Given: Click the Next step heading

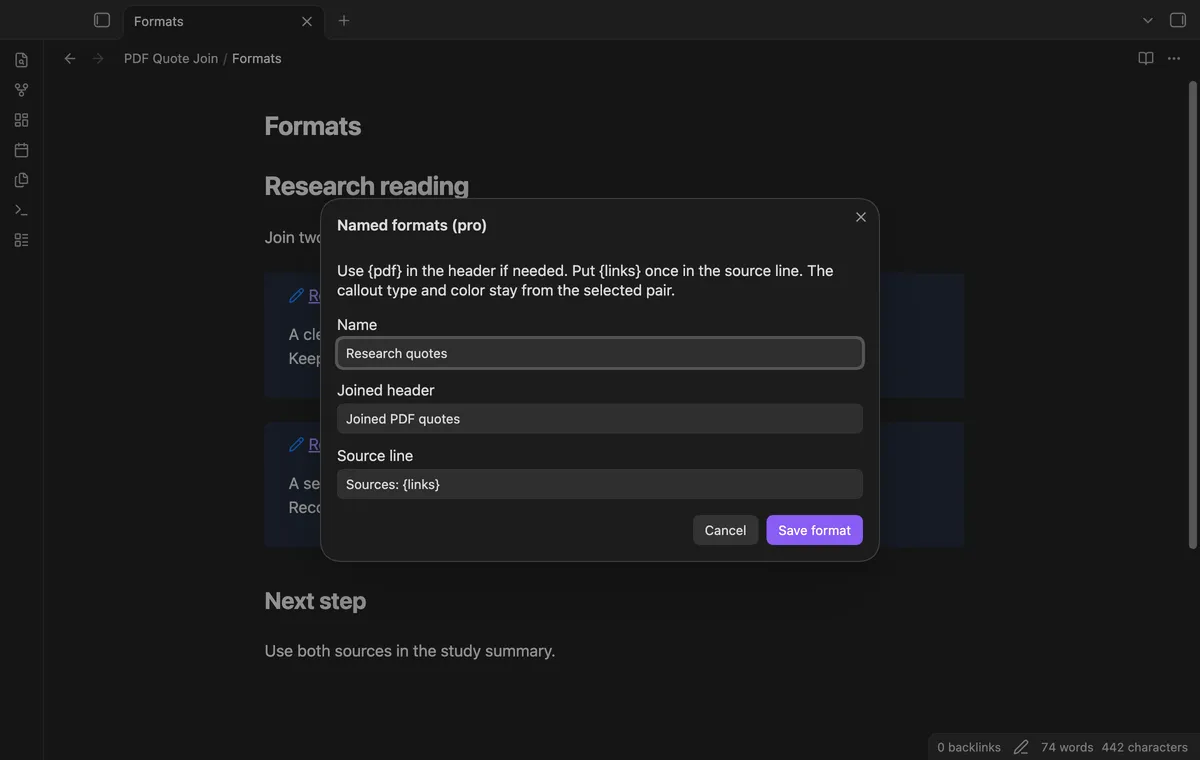Looking at the screenshot, I should click(x=315, y=601).
